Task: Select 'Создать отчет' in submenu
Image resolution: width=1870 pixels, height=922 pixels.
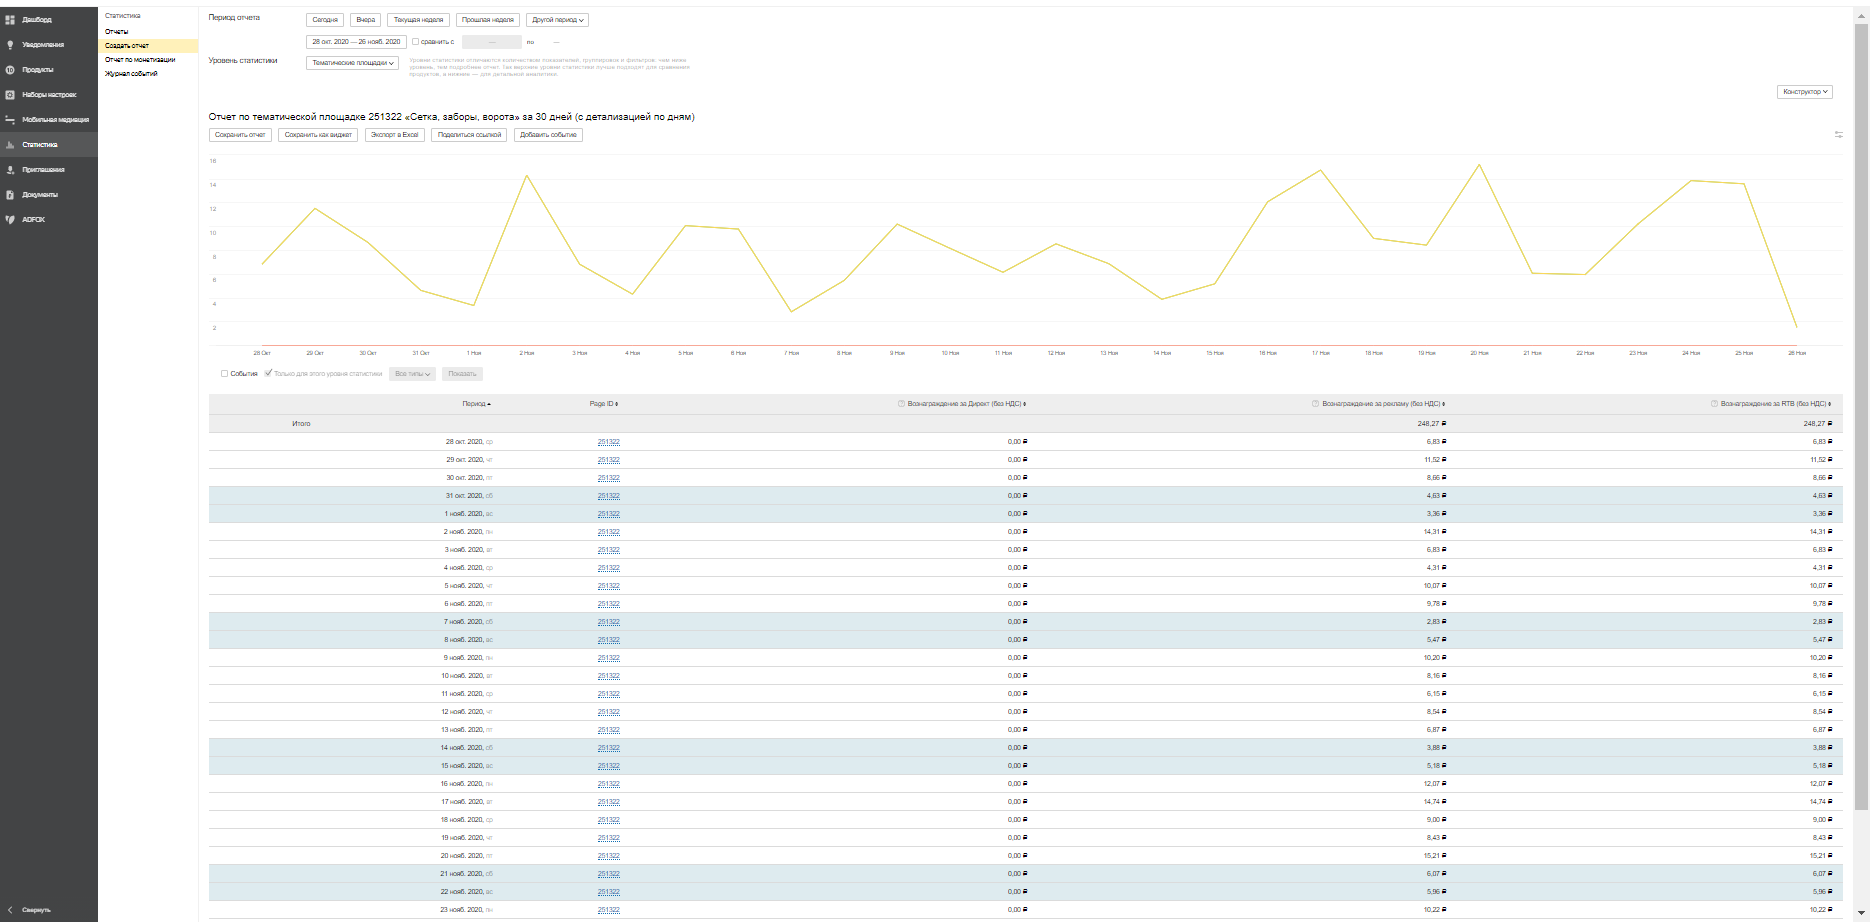Action: (127, 46)
